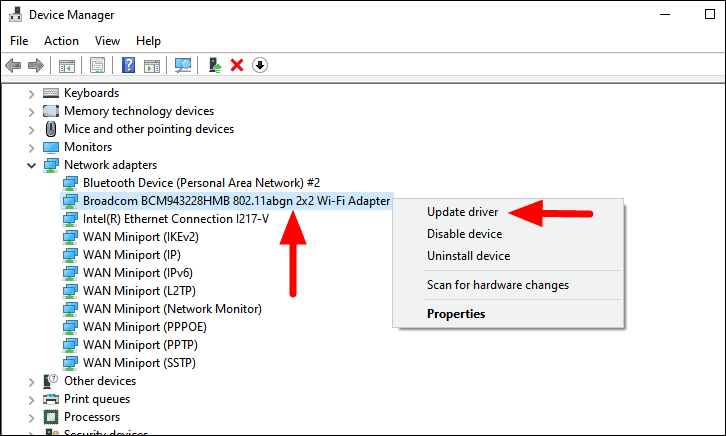
Task: Click the Processors chip icon
Action: point(51,417)
